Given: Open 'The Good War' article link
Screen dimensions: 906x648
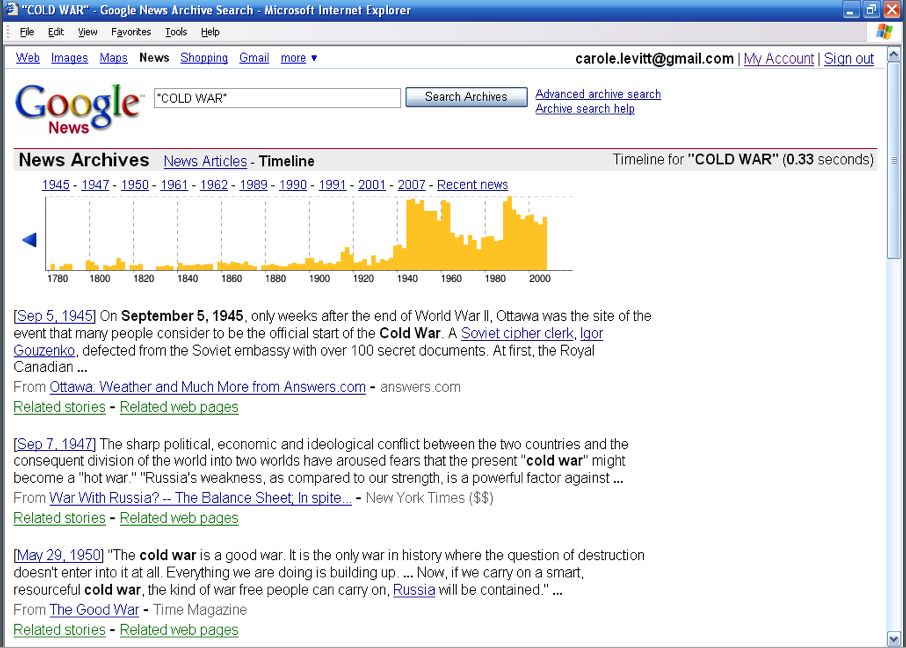Looking at the screenshot, I should click(x=94, y=610).
